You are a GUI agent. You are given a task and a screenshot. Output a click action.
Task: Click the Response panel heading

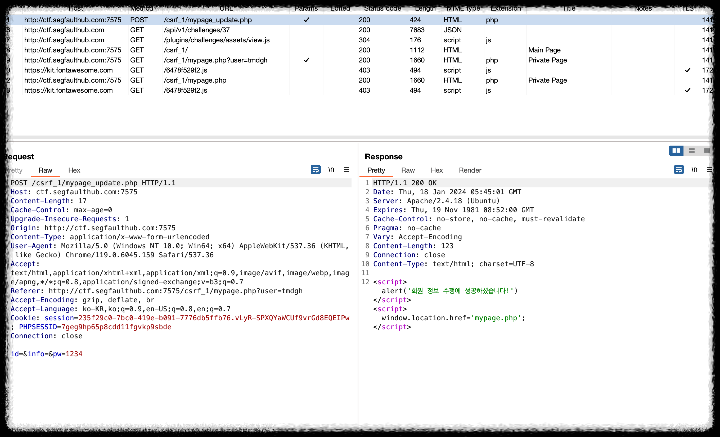pyautogui.click(x=383, y=157)
